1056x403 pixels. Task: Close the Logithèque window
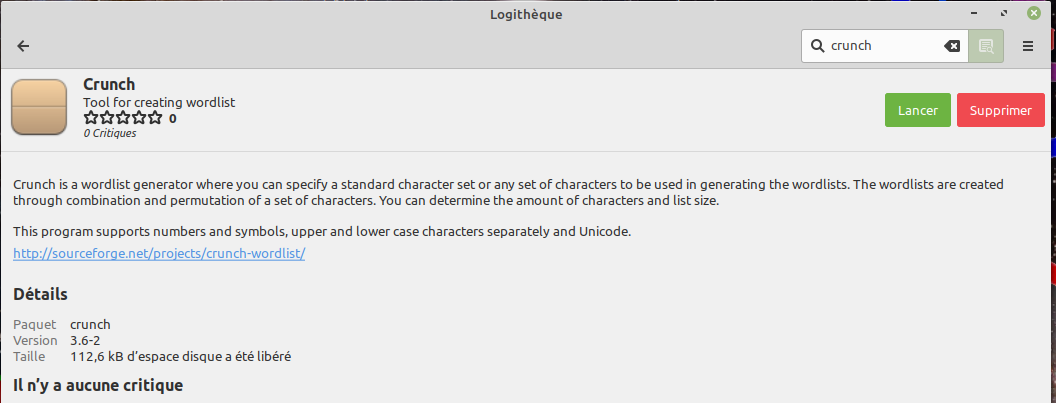1035,14
